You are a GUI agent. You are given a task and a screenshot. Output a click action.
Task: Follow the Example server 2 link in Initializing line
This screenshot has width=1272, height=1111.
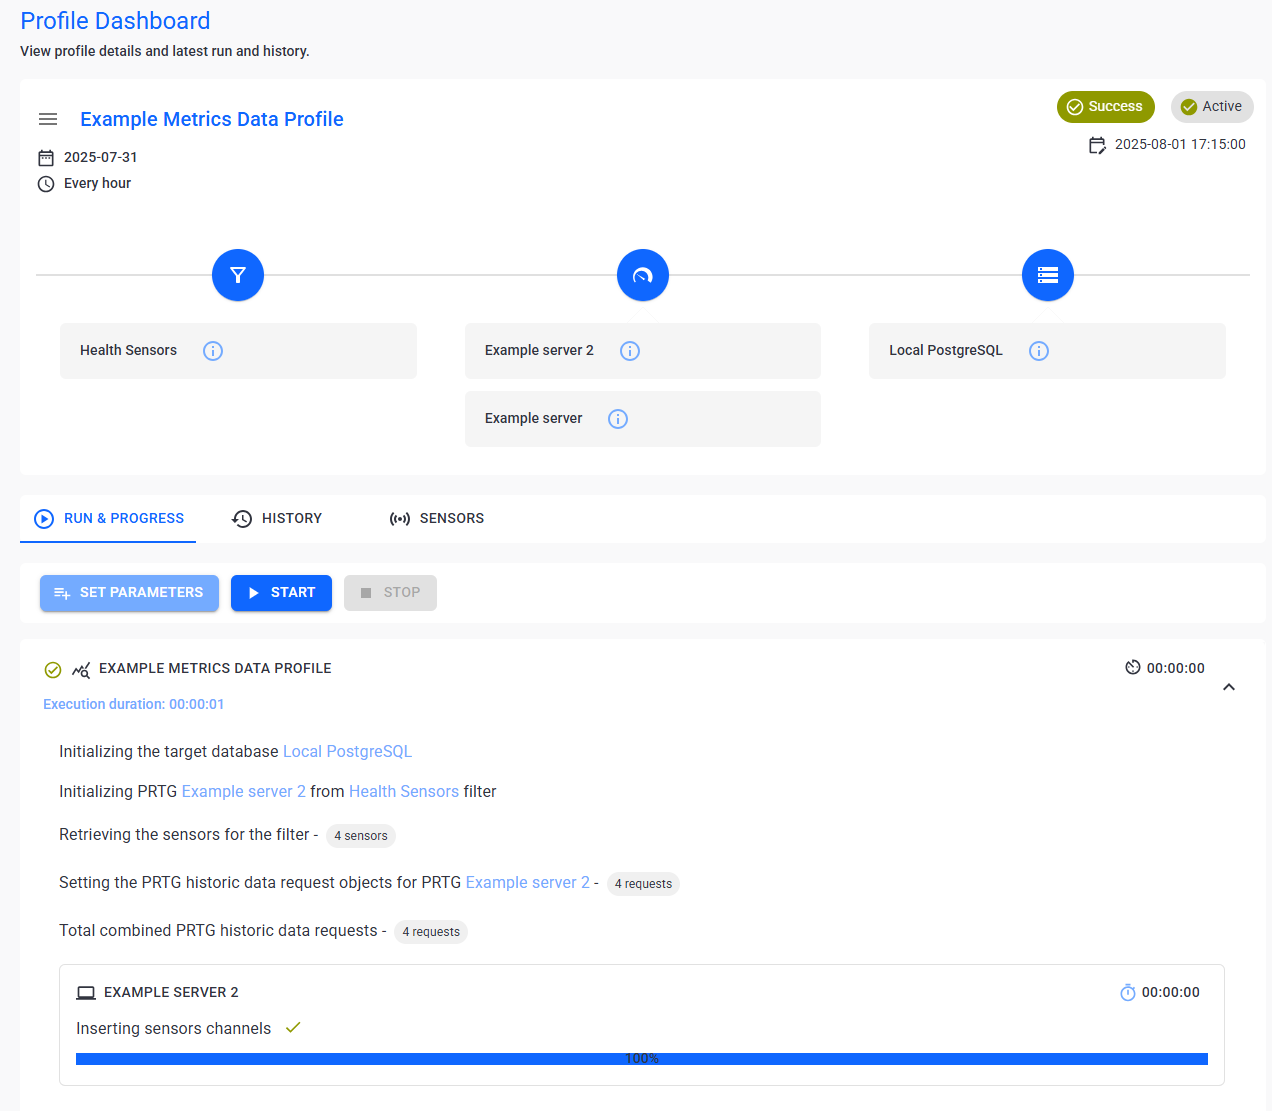click(244, 792)
